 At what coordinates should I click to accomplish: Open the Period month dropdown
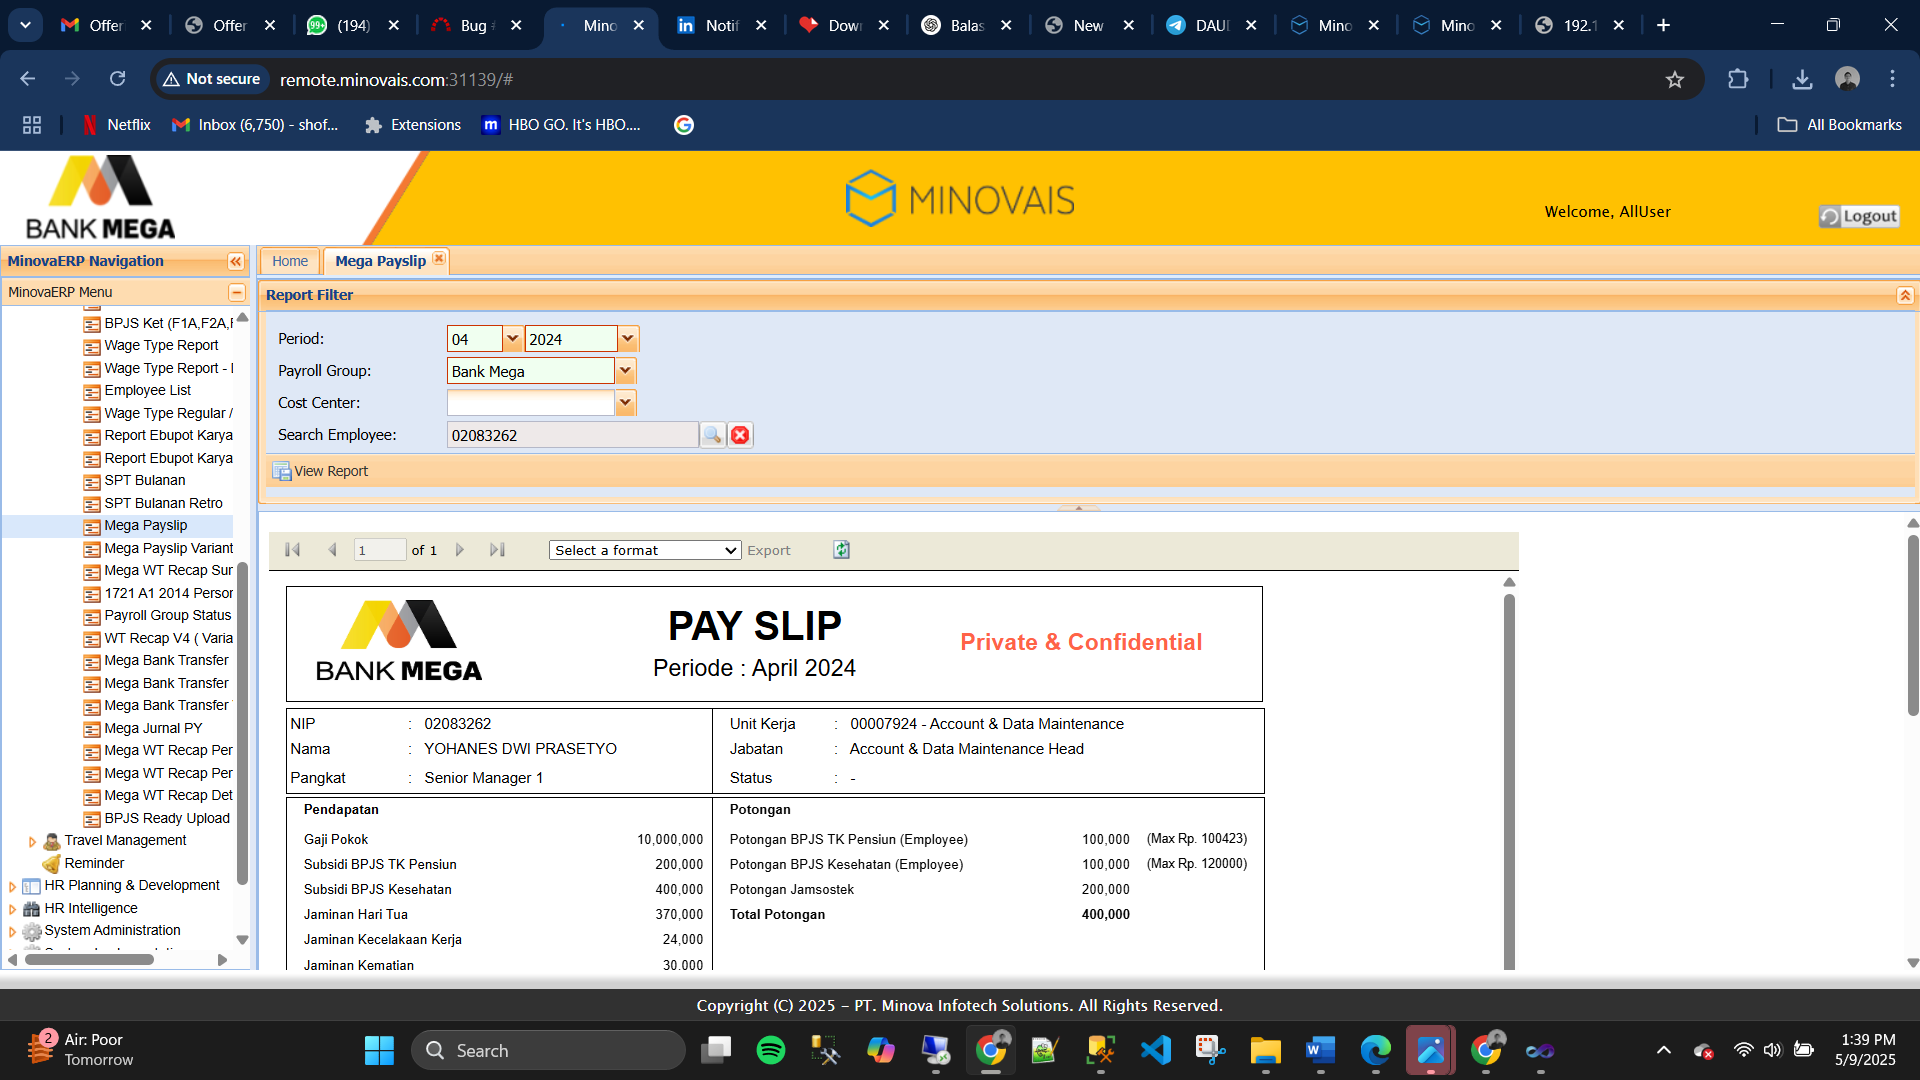[x=512, y=339]
